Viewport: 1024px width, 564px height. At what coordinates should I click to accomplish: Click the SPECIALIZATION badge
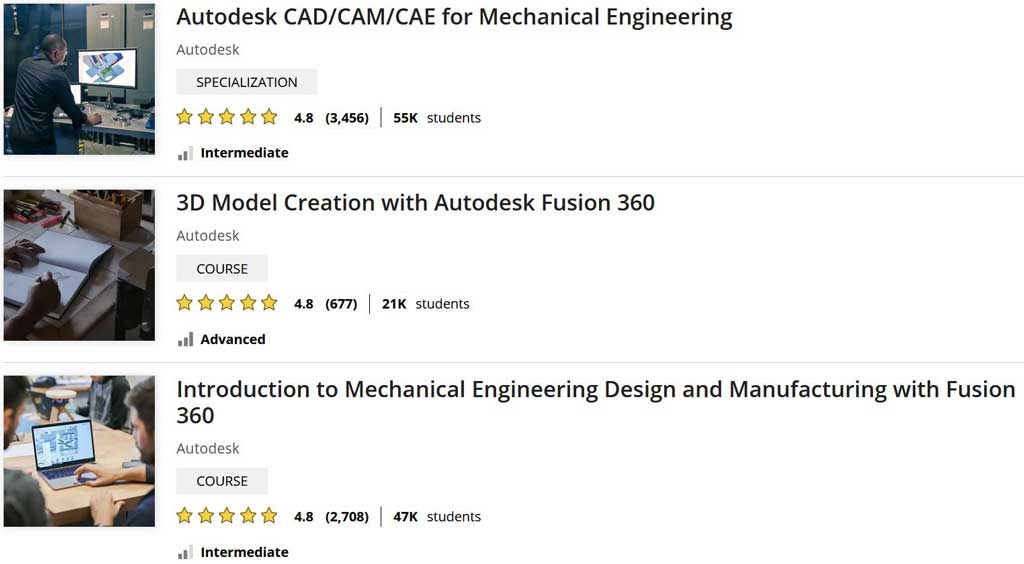pos(246,82)
